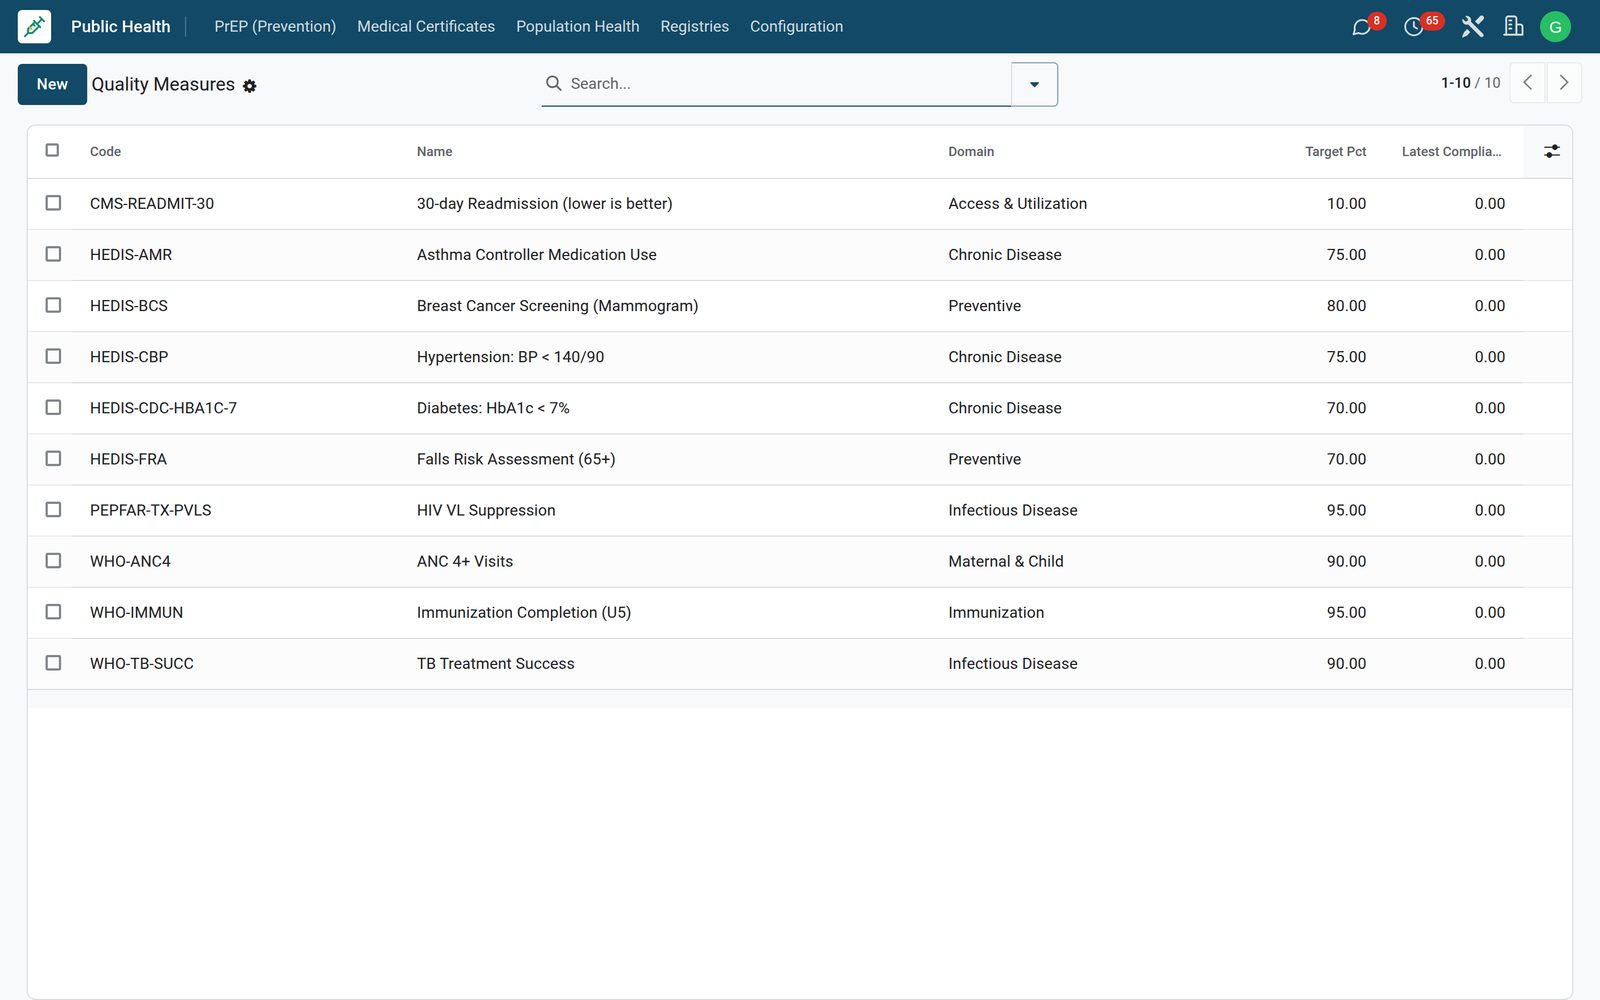Open the optional columns adjust icon

click(x=1551, y=151)
